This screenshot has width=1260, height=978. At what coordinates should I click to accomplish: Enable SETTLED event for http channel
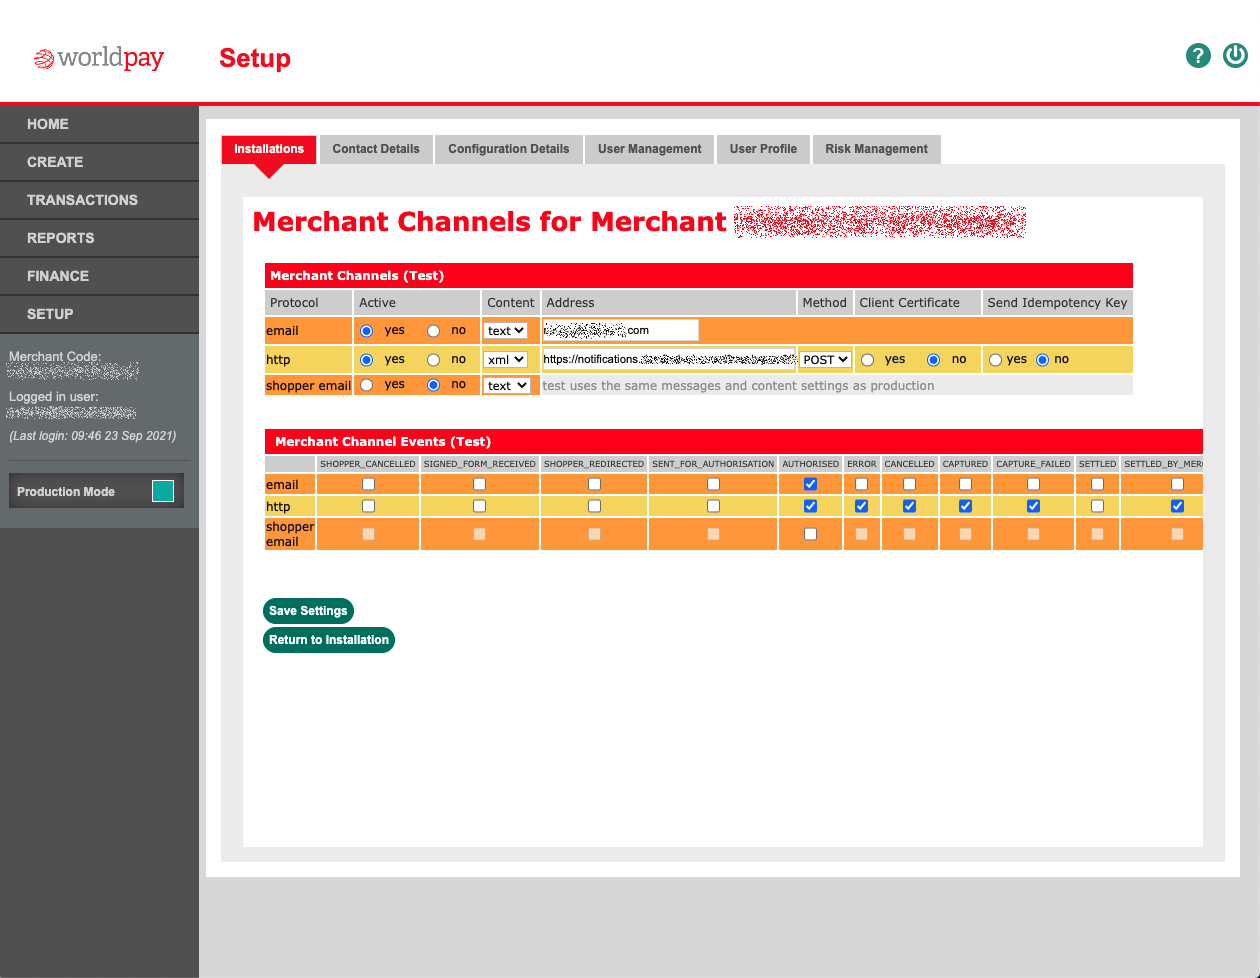[x=1097, y=506]
